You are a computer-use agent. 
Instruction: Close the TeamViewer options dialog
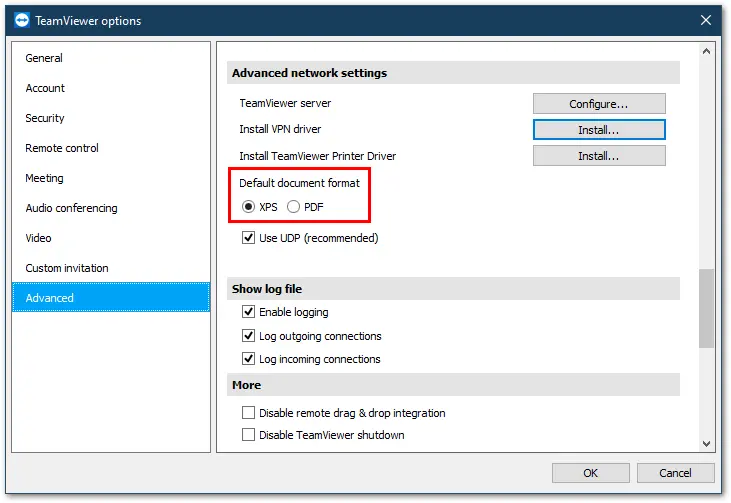tap(706, 20)
